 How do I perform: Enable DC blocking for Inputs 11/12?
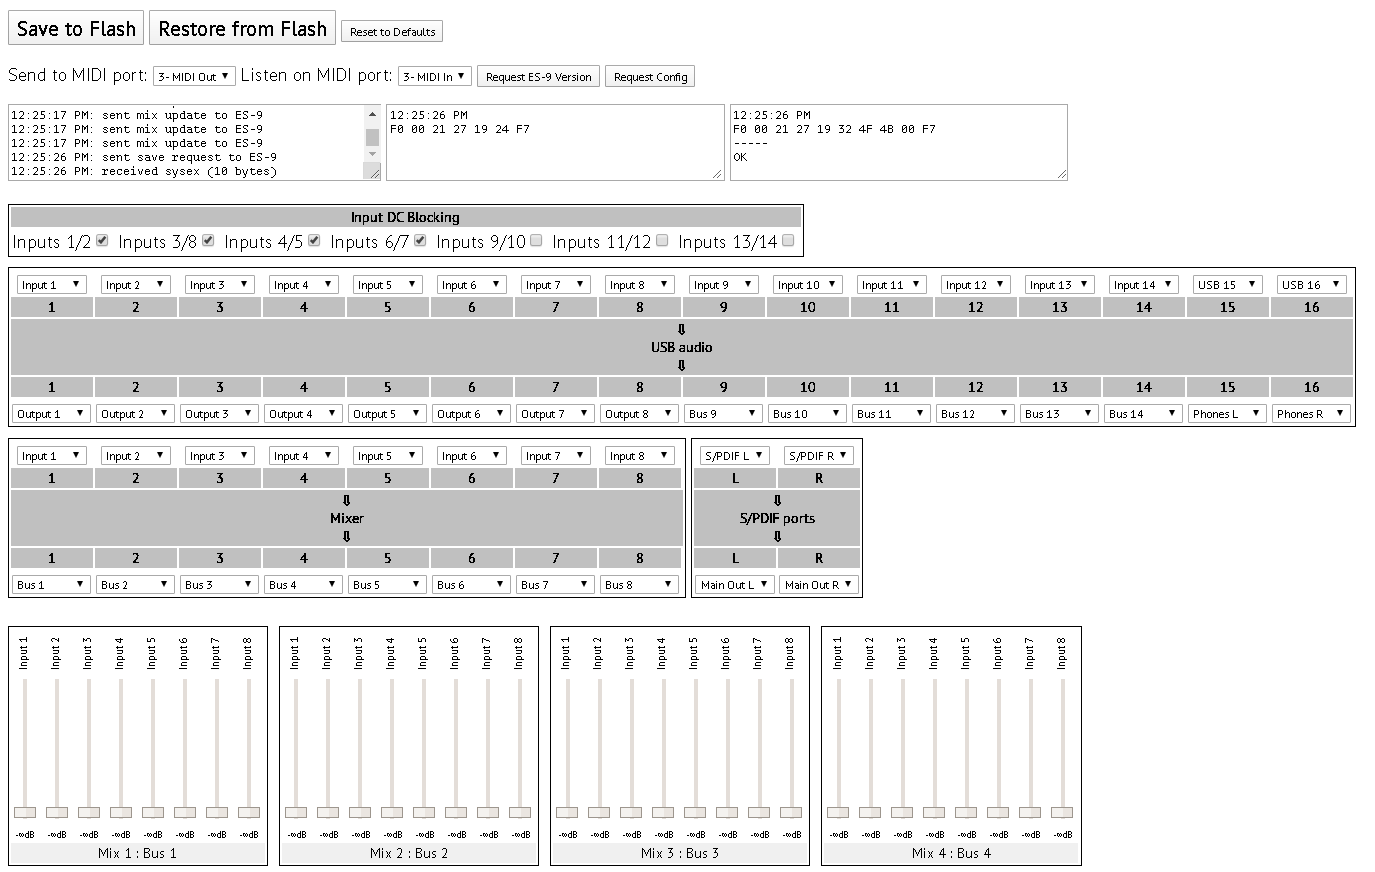(662, 240)
